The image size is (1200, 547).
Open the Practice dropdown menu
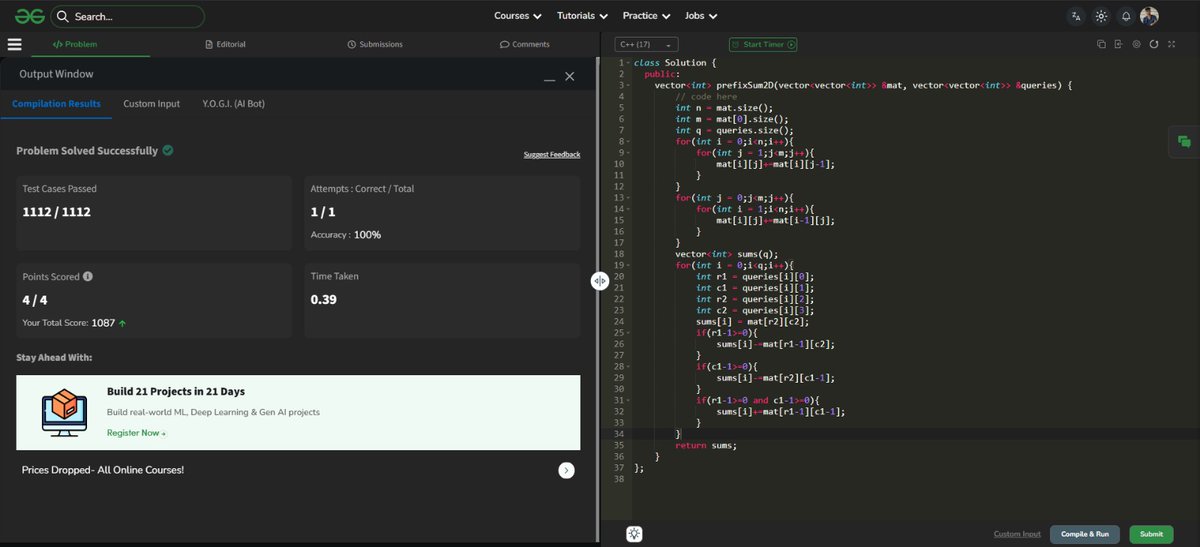[646, 16]
